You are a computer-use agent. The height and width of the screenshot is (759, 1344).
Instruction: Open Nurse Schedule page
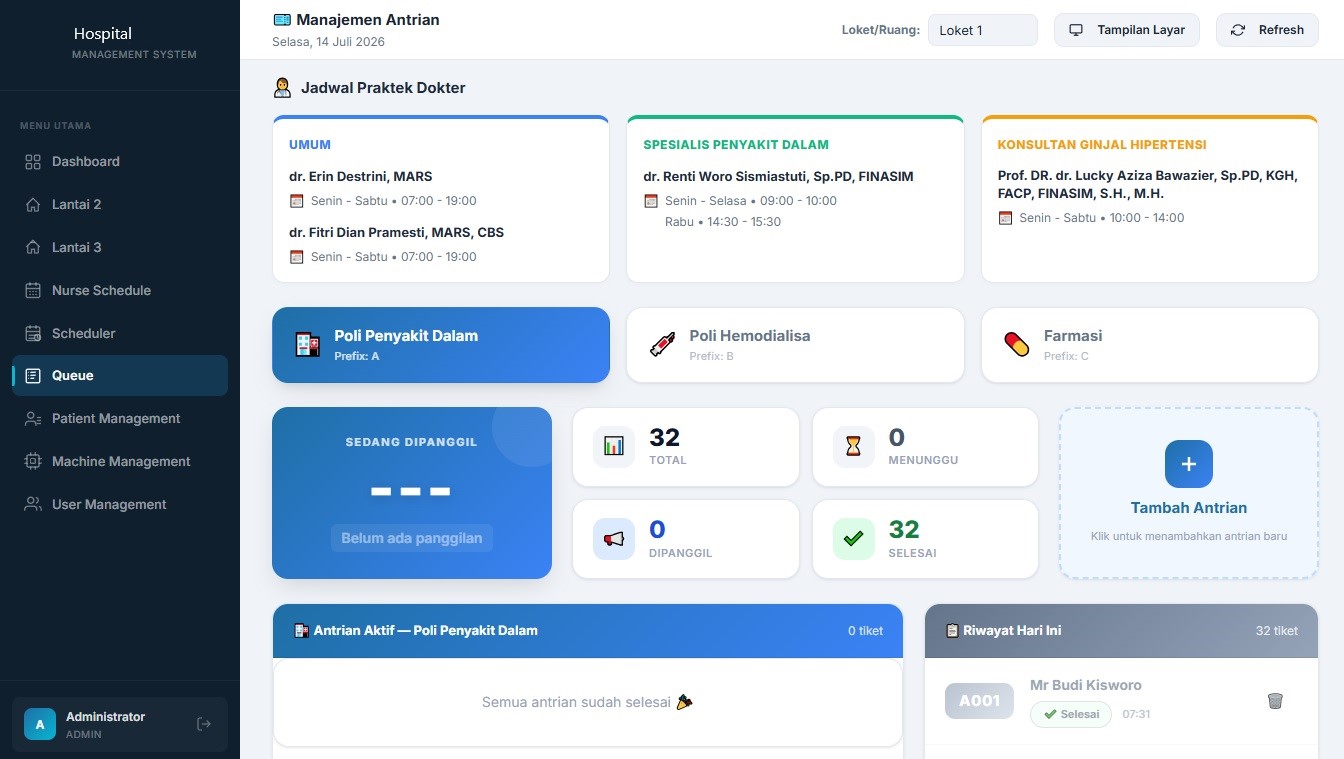point(120,291)
